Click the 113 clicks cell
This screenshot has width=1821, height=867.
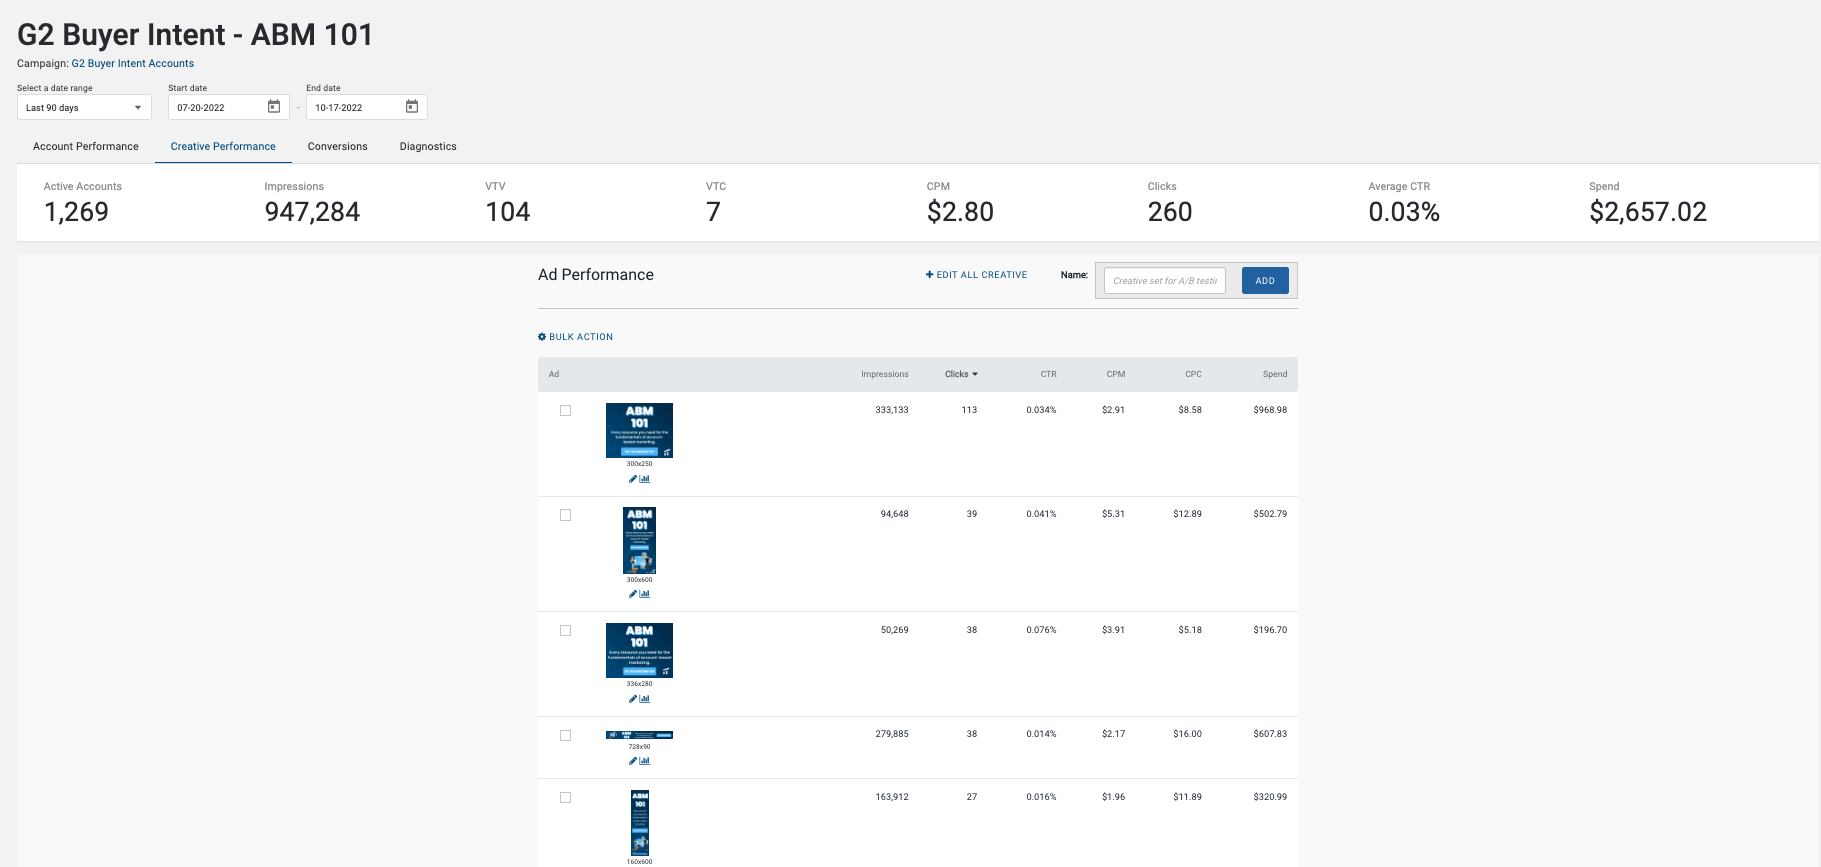click(969, 410)
